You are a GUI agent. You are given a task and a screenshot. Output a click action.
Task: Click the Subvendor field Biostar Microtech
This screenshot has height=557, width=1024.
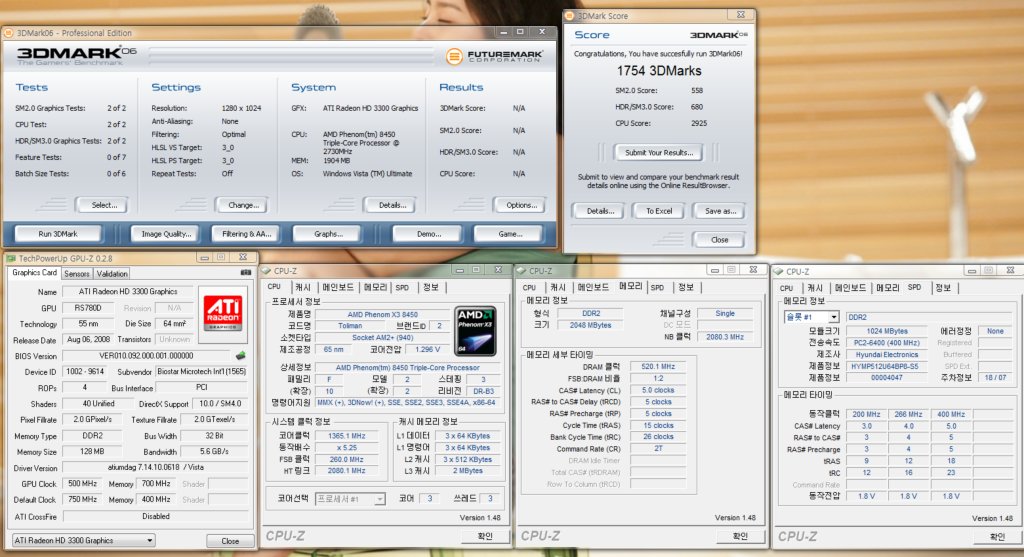point(201,372)
